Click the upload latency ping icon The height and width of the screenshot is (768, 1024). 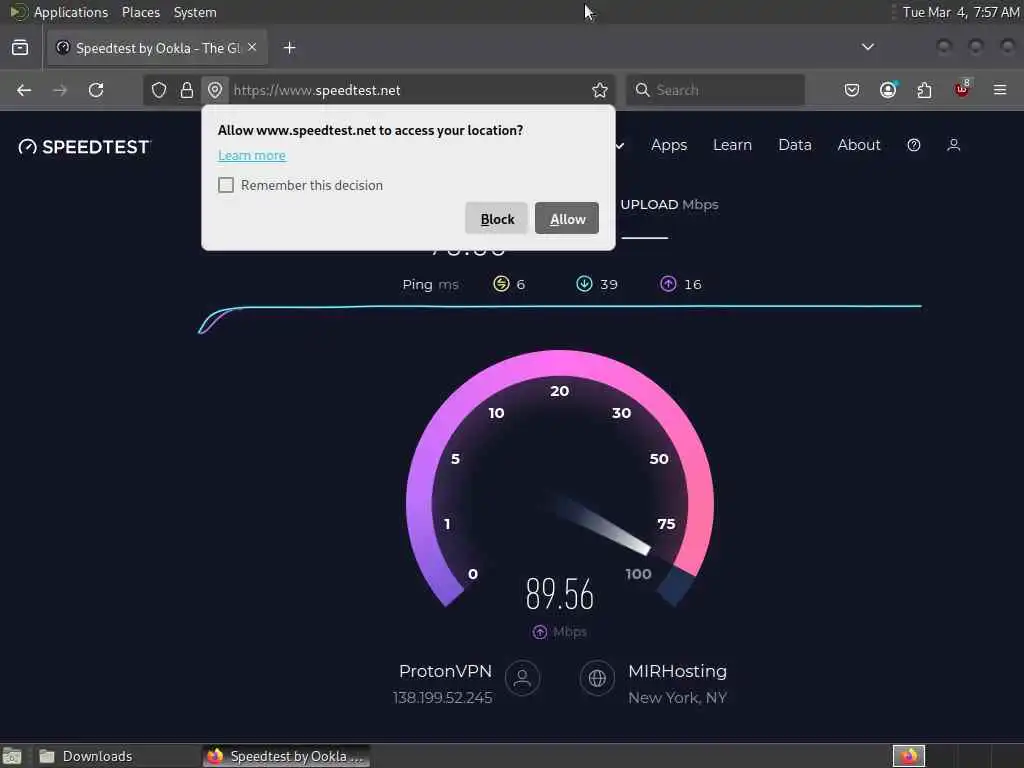[x=668, y=283]
